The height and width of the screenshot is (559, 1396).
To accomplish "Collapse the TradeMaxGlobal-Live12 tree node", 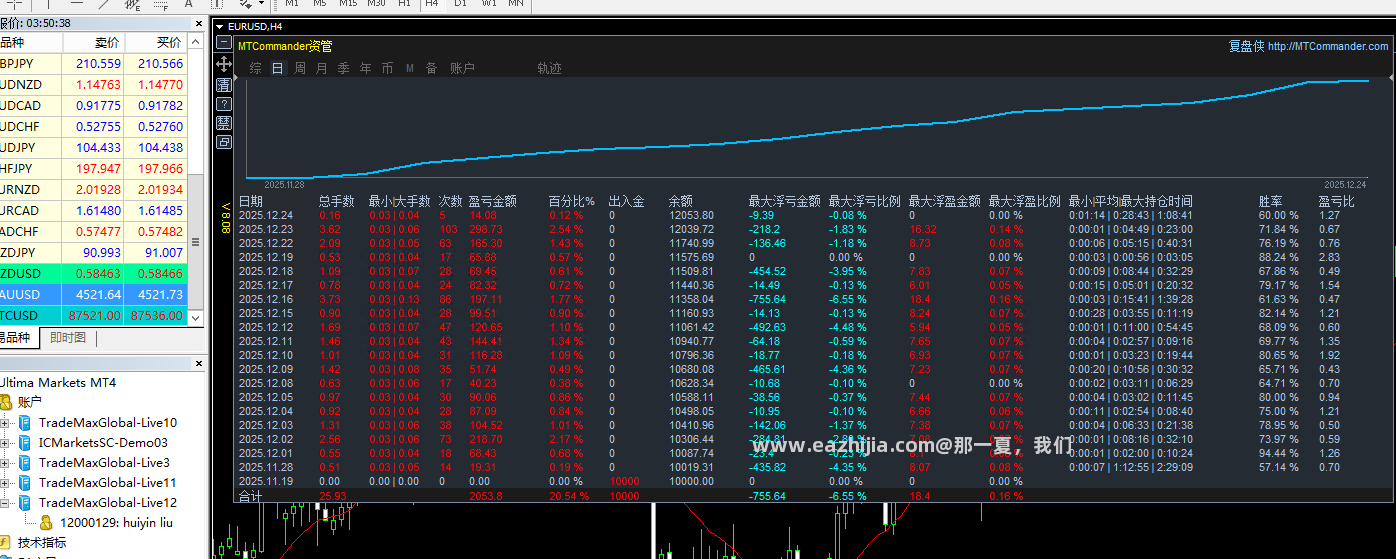I will (5, 503).
